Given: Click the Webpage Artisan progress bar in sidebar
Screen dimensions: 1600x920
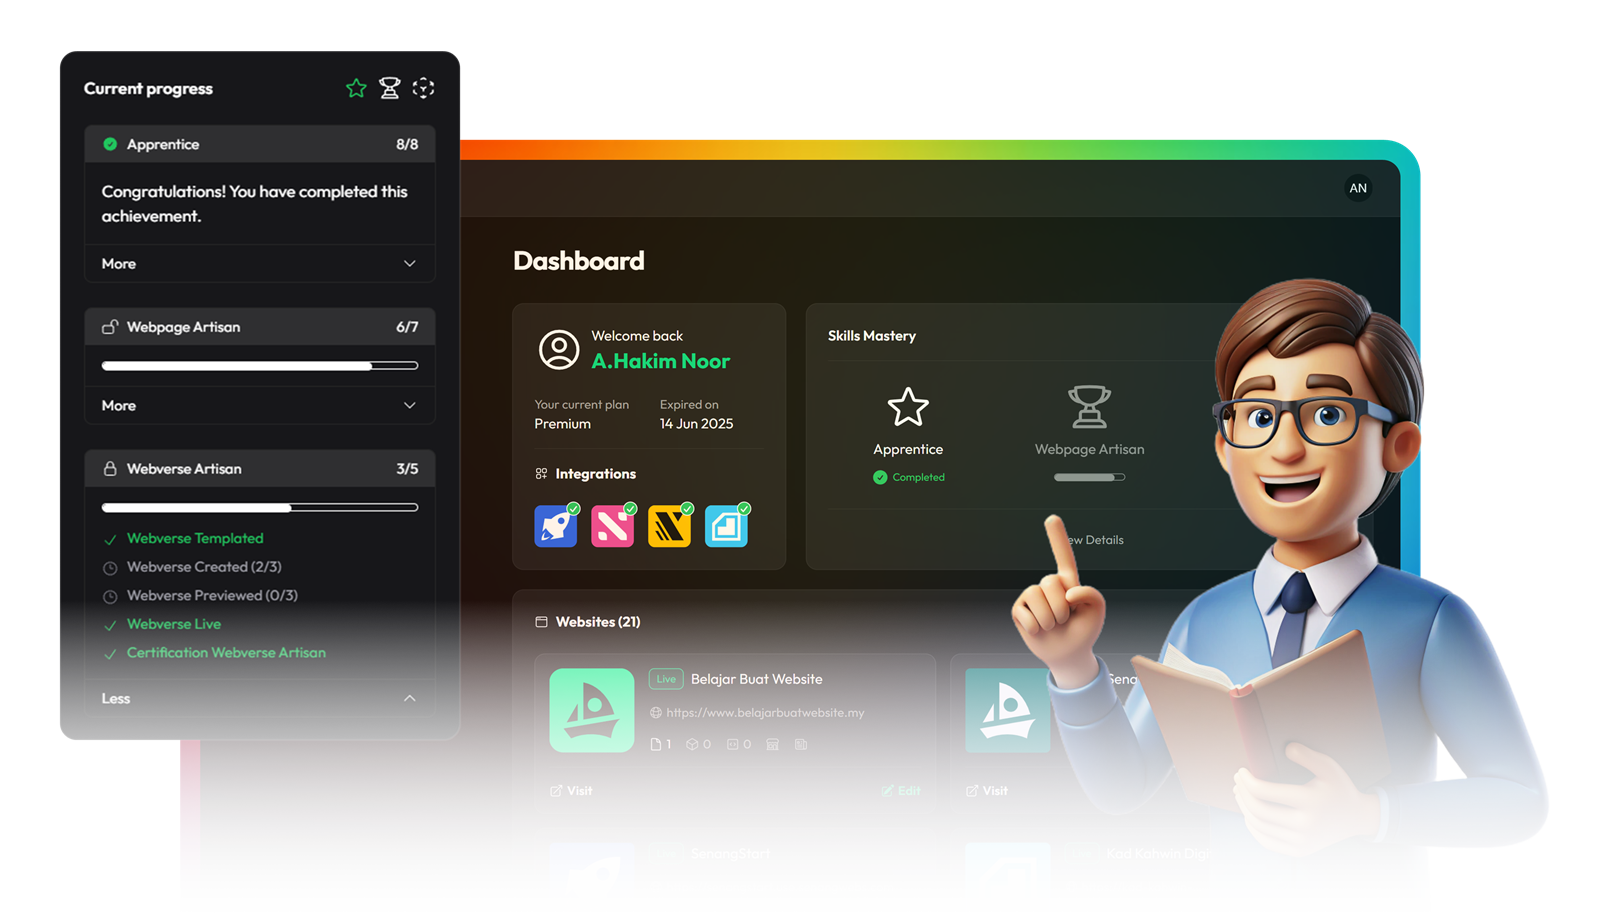Looking at the screenshot, I should tap(259, 366).
